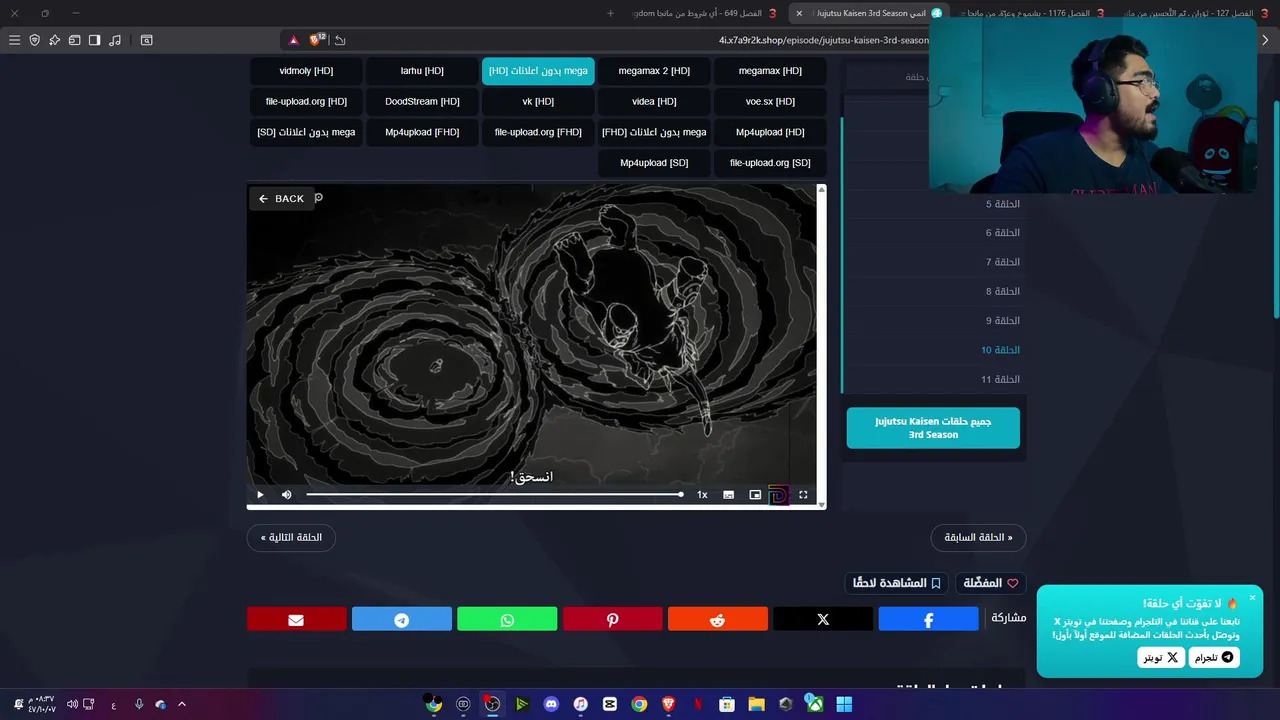Mute the video player volume
This screenshot has height=720, width=1280.
[x=287, y=495]
